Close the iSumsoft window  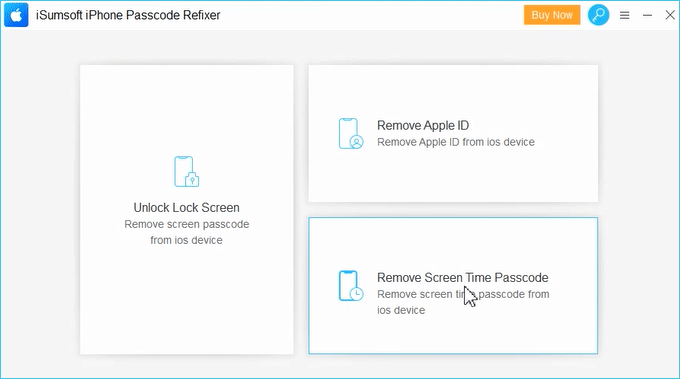pos(670,15)
